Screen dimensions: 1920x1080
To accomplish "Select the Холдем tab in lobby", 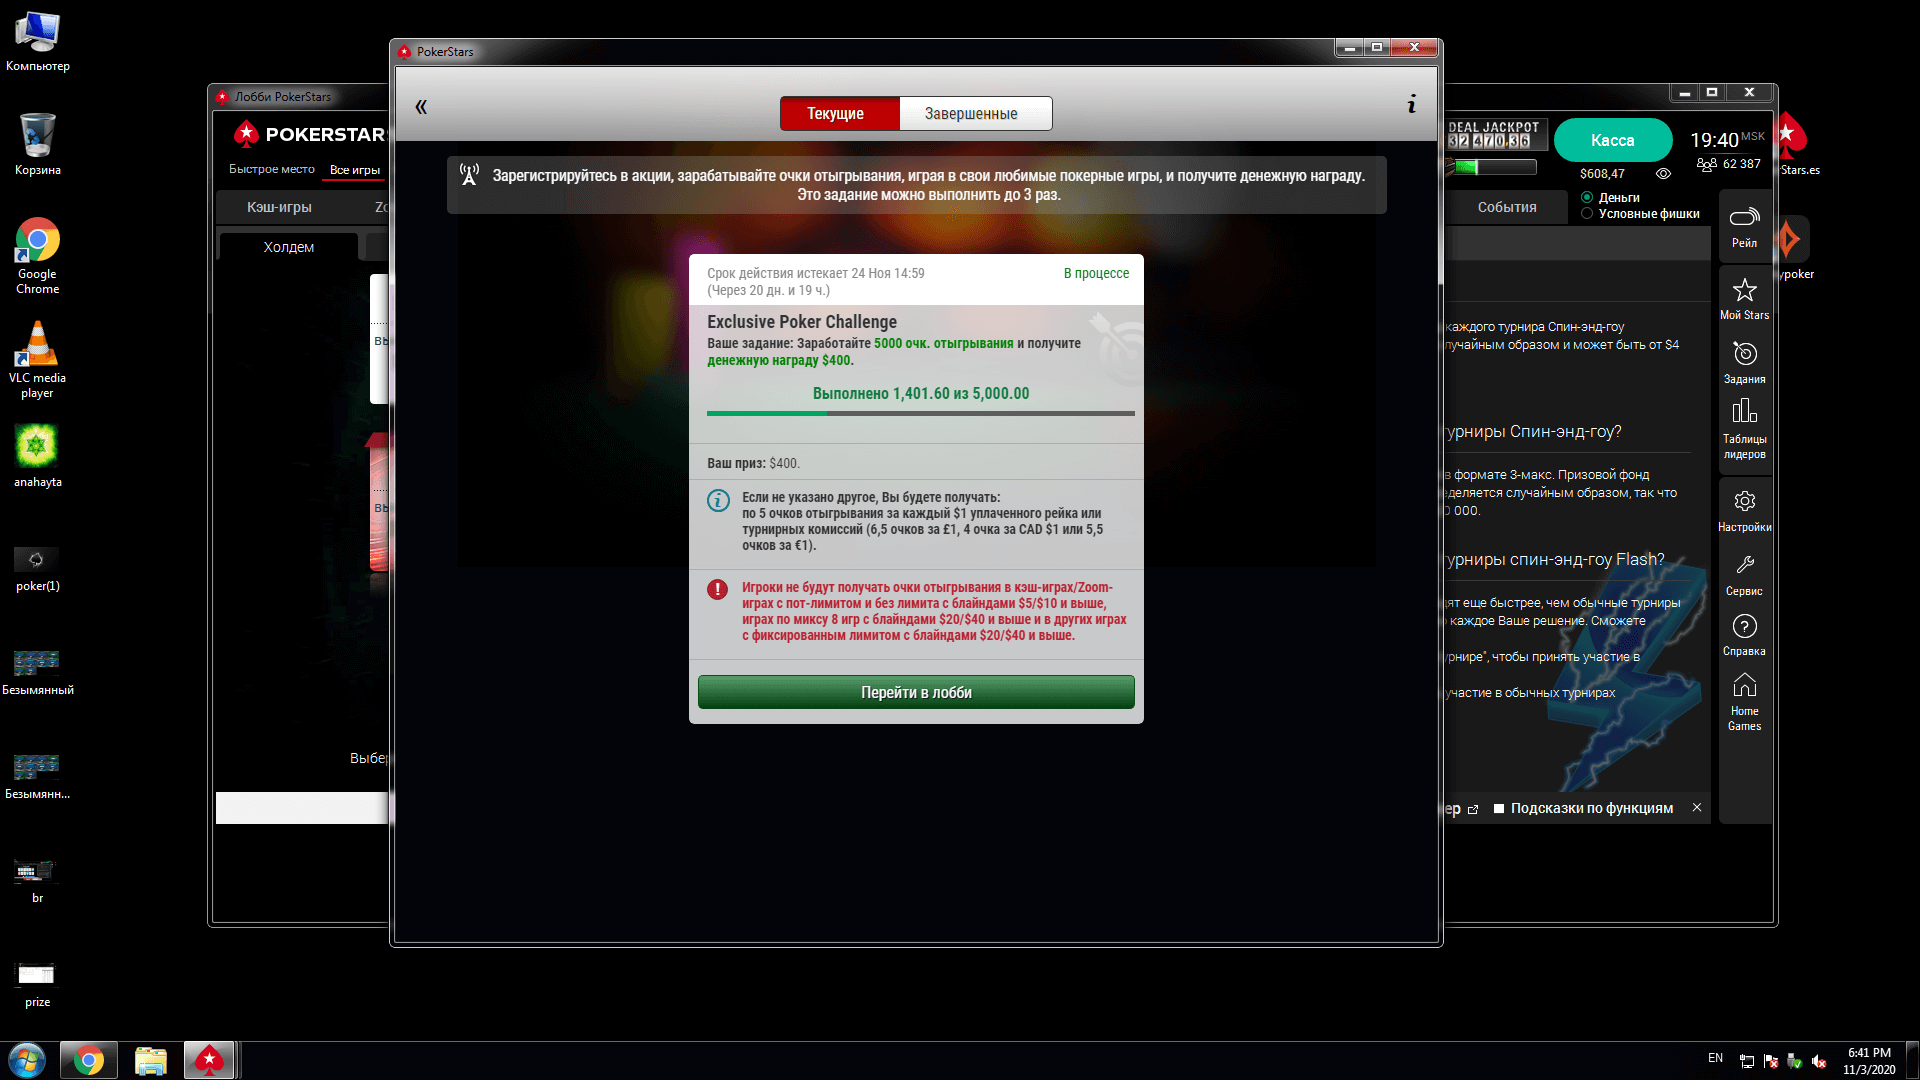I will tap(288, 247).
